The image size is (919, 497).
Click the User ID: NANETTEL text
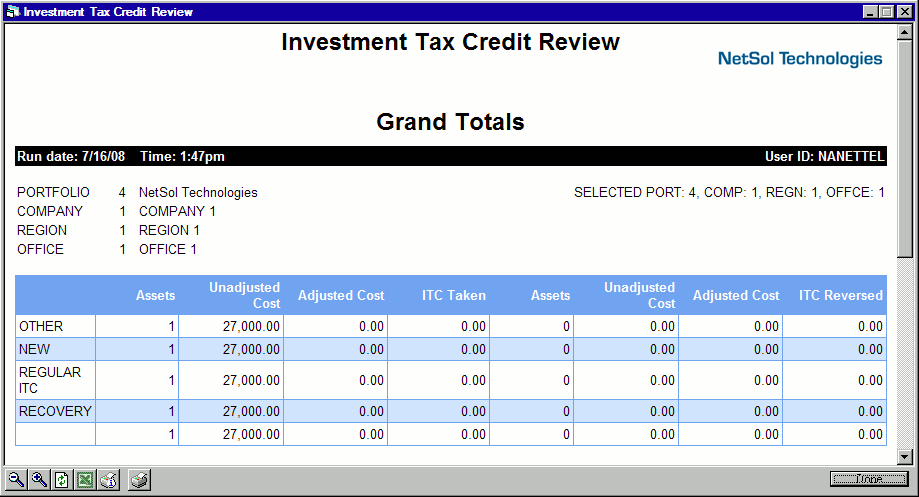coord(824,156)
